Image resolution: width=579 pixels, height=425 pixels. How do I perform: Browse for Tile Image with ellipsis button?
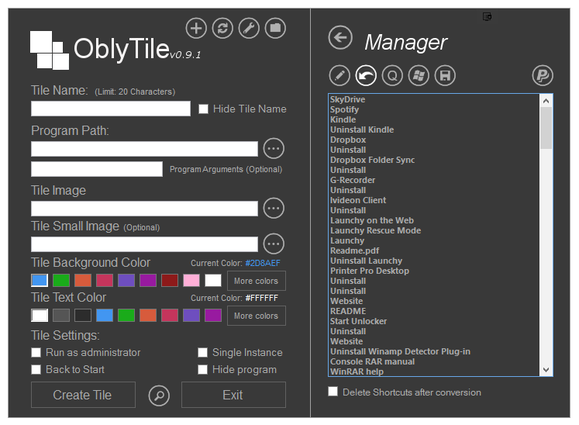click(274, 208)
